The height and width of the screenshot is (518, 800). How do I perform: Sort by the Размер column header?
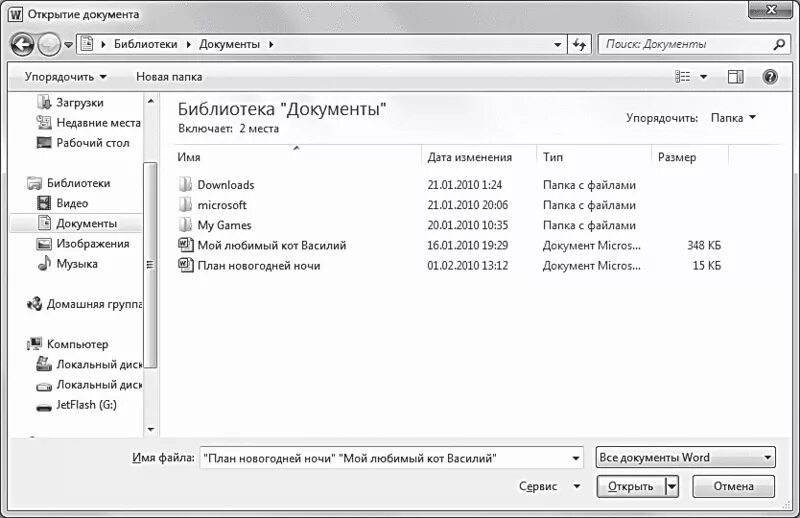690,157
